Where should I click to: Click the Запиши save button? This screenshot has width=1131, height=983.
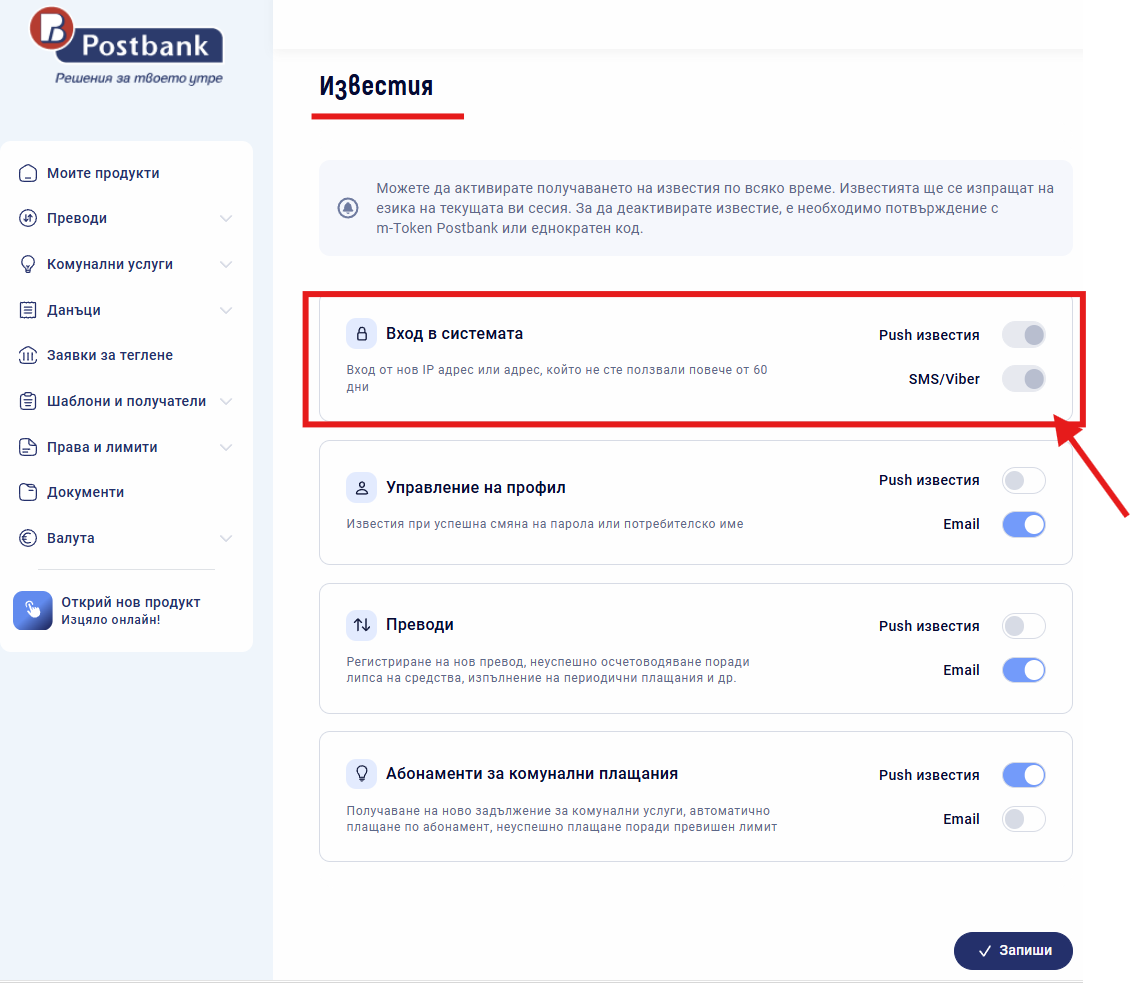click(x=1013, y=950)
